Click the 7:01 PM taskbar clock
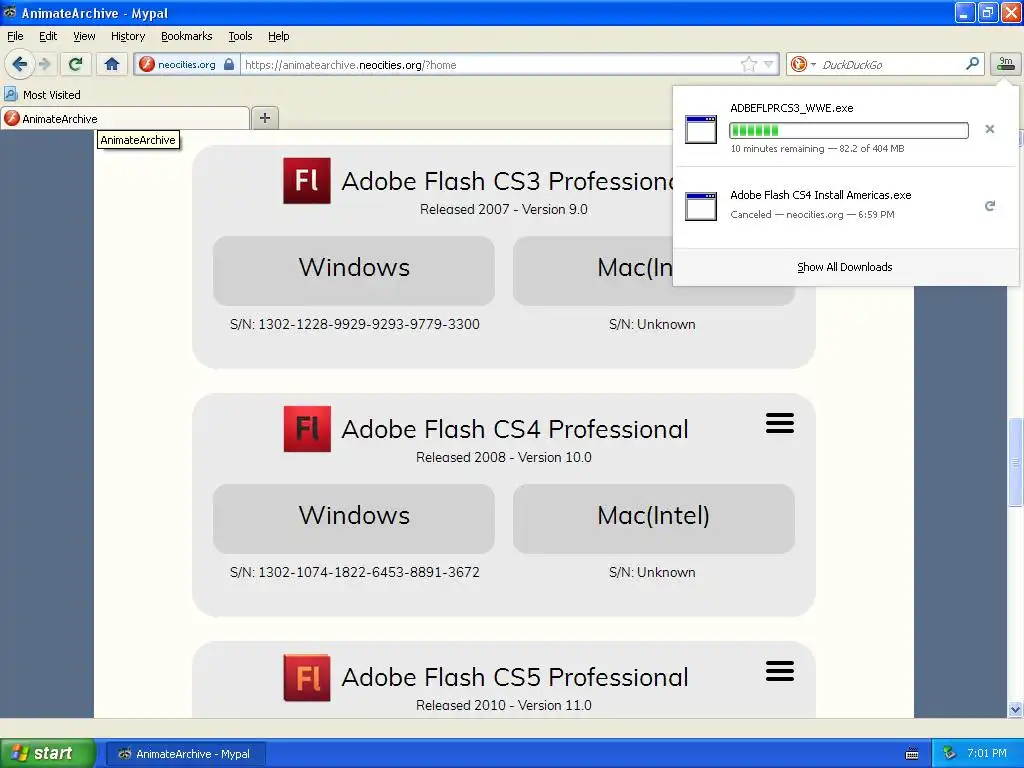 [x=987, y=753]
